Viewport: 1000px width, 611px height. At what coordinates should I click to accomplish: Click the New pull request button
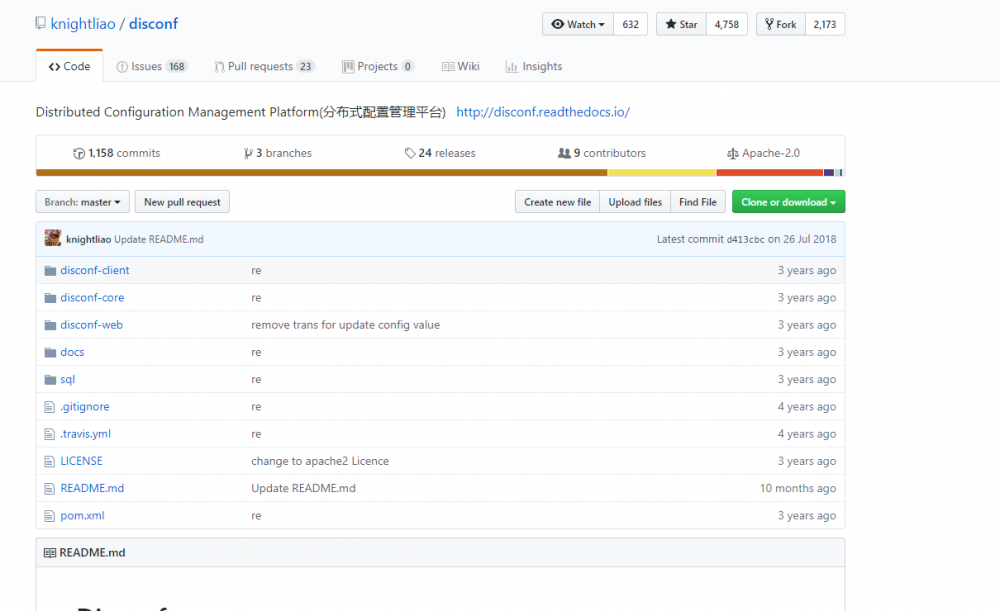point(182,202)
